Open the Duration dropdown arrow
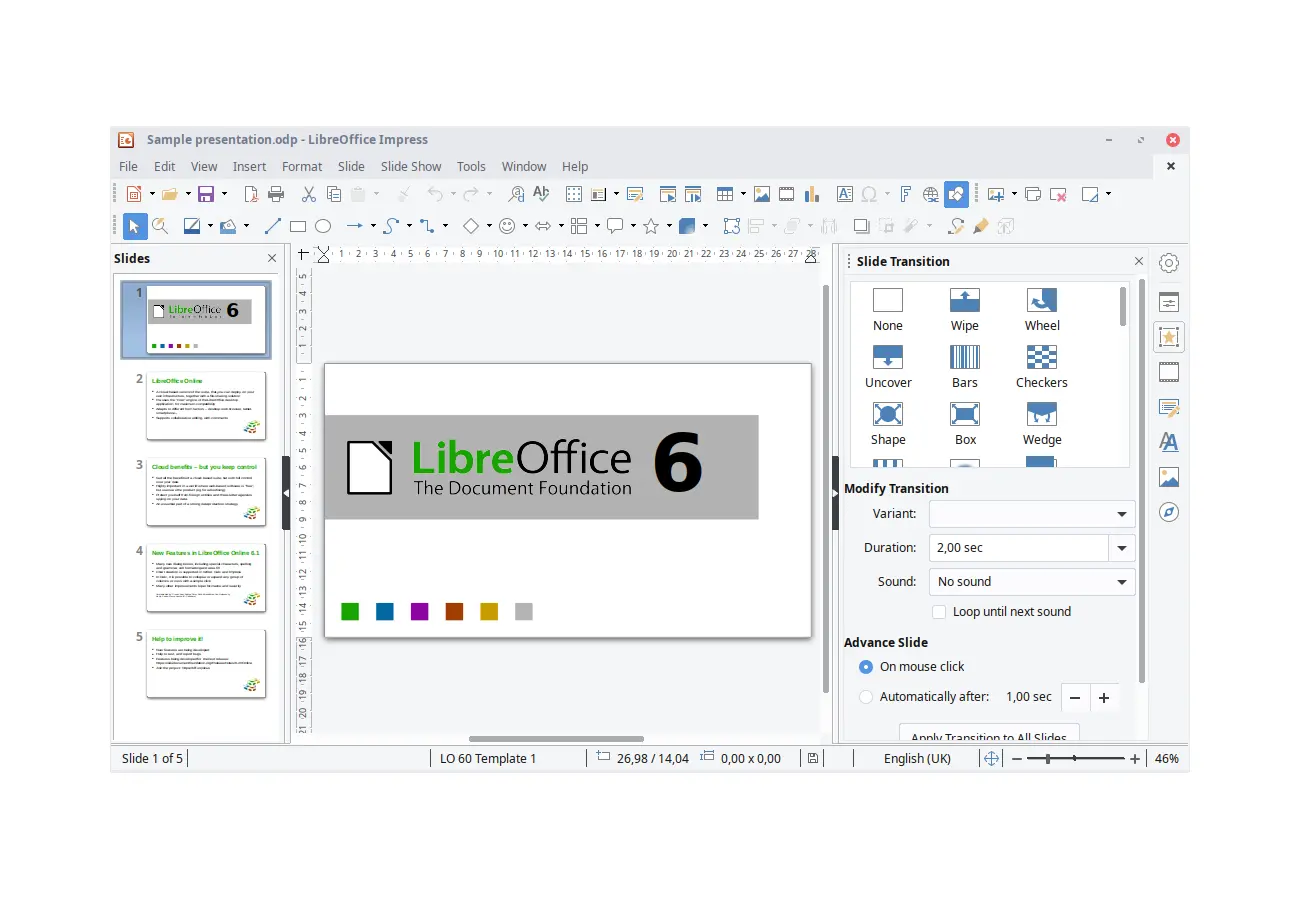The width and height of the screenshot is (1300, 900). pos(1122,548)
